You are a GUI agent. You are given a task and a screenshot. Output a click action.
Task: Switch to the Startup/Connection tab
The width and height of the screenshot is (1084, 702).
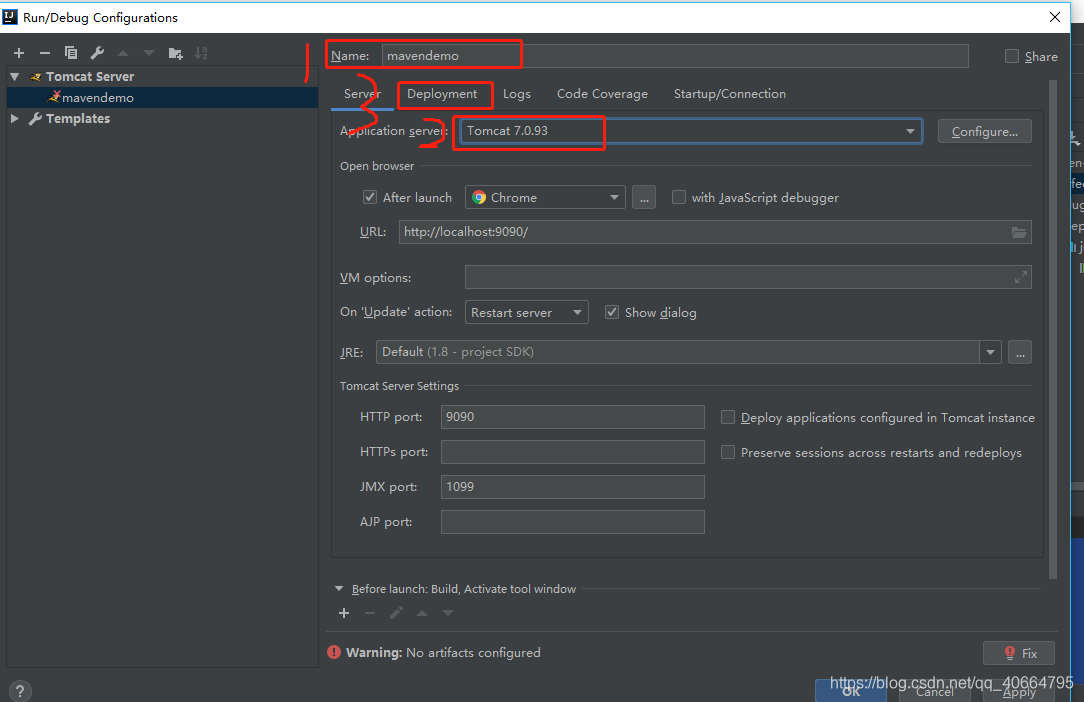point(729,93)
